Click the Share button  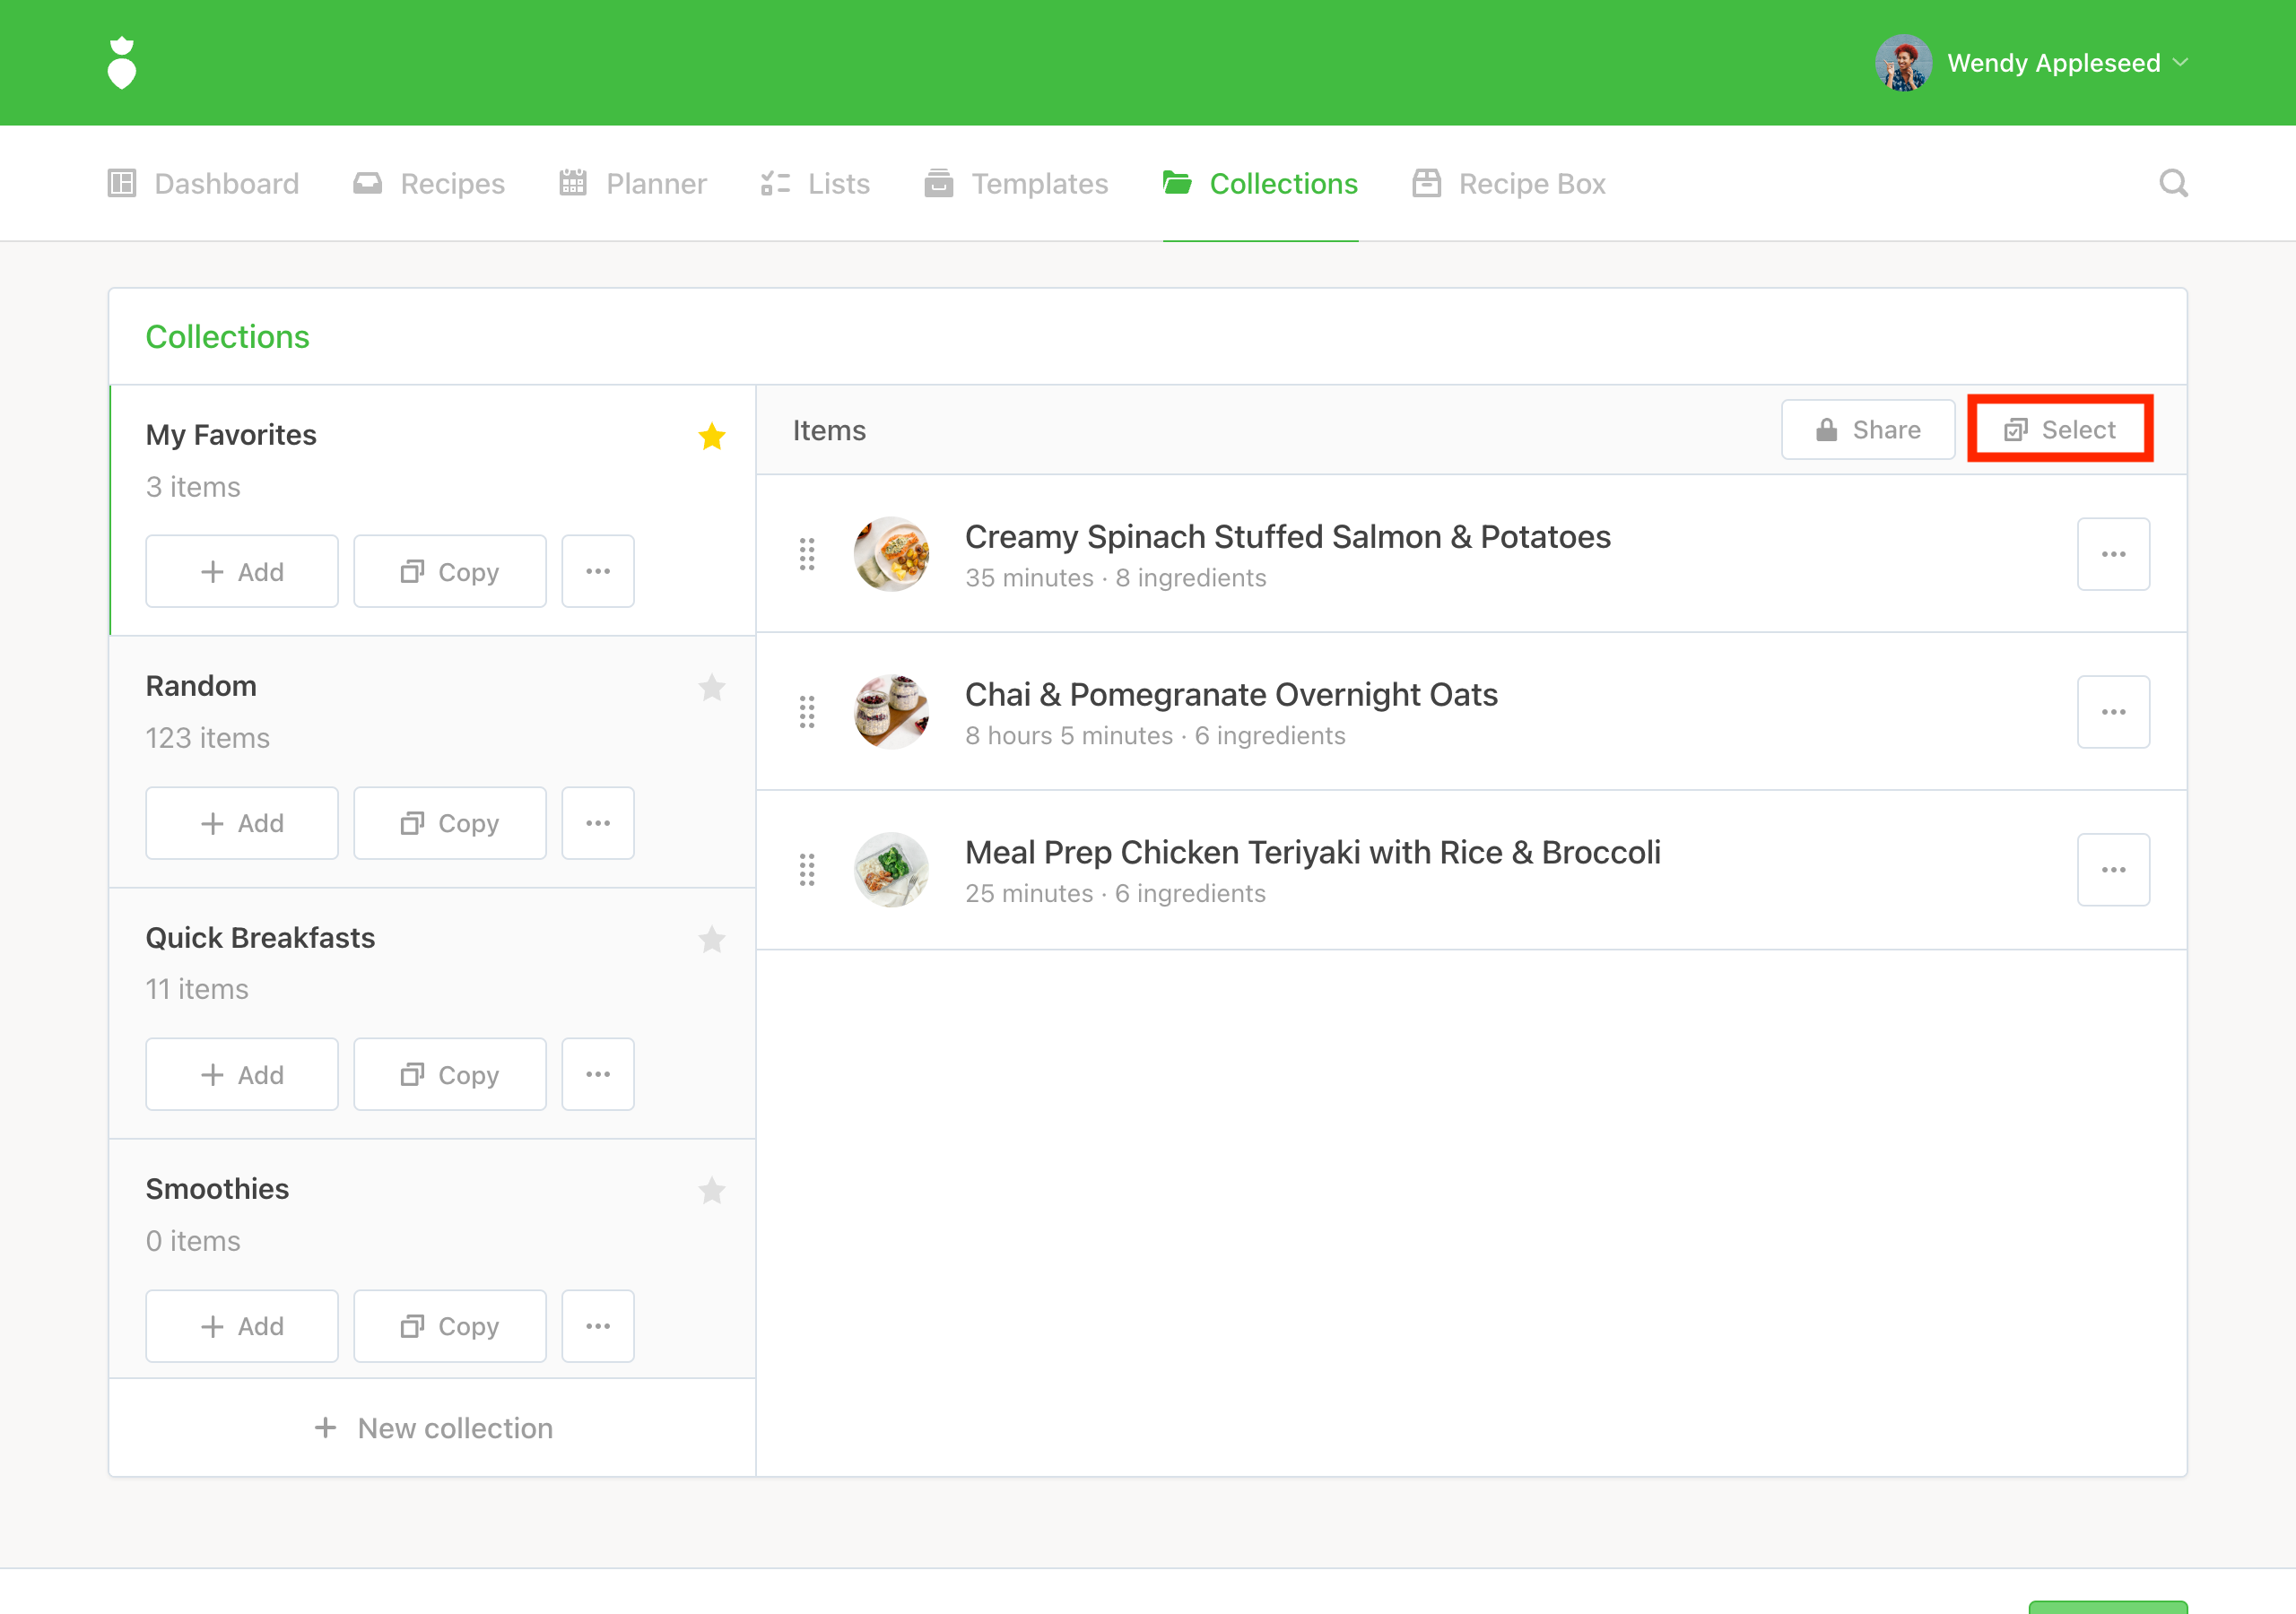click(x=1867, y=430)
